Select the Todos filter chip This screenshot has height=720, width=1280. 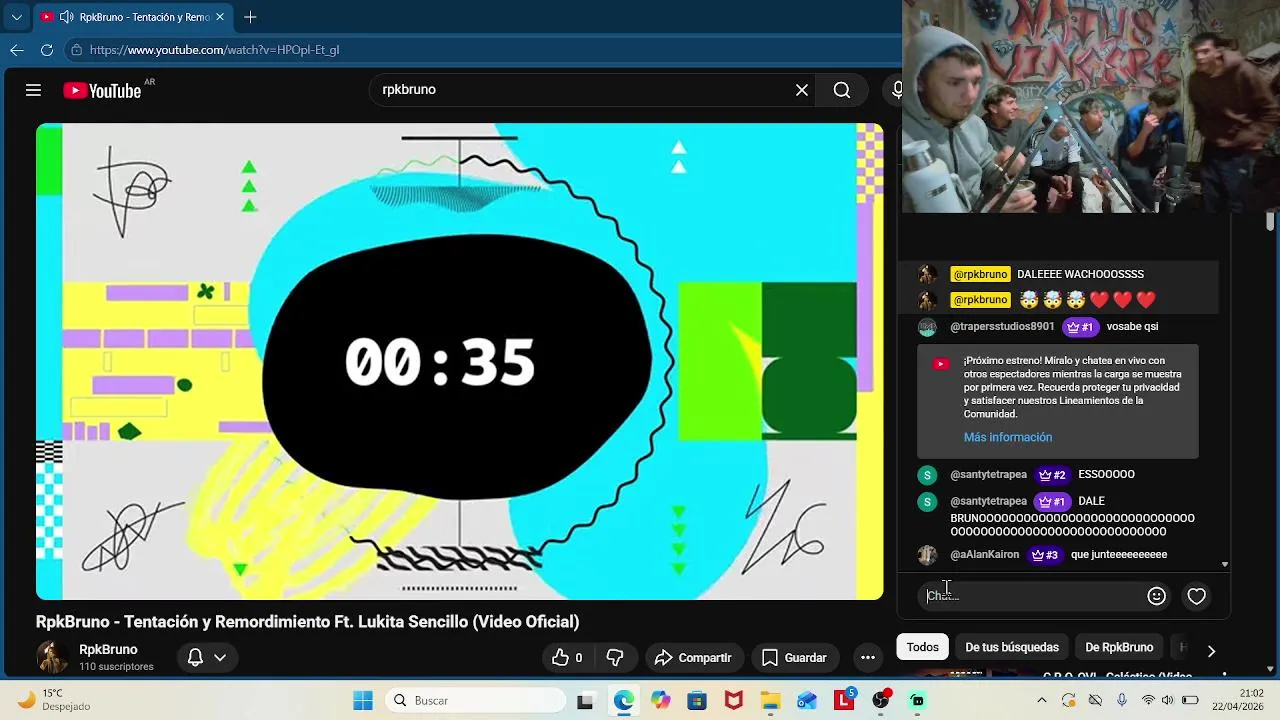pos(922,647)
